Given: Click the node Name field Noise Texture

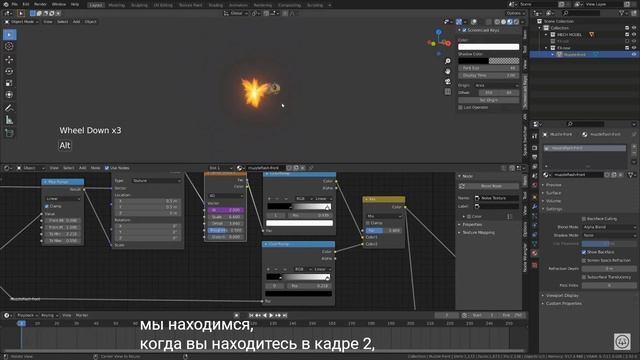Looking at the screenshot, I should click(496, 198).
